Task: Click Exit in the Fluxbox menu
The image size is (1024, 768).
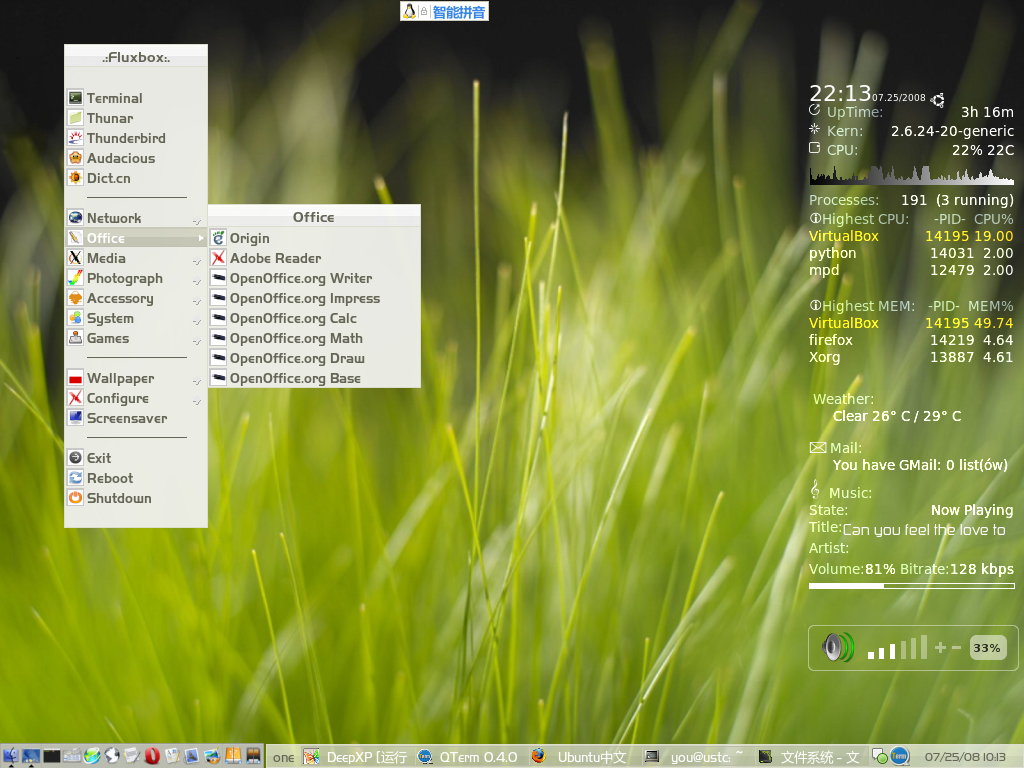Action: (x=136, y=458)
